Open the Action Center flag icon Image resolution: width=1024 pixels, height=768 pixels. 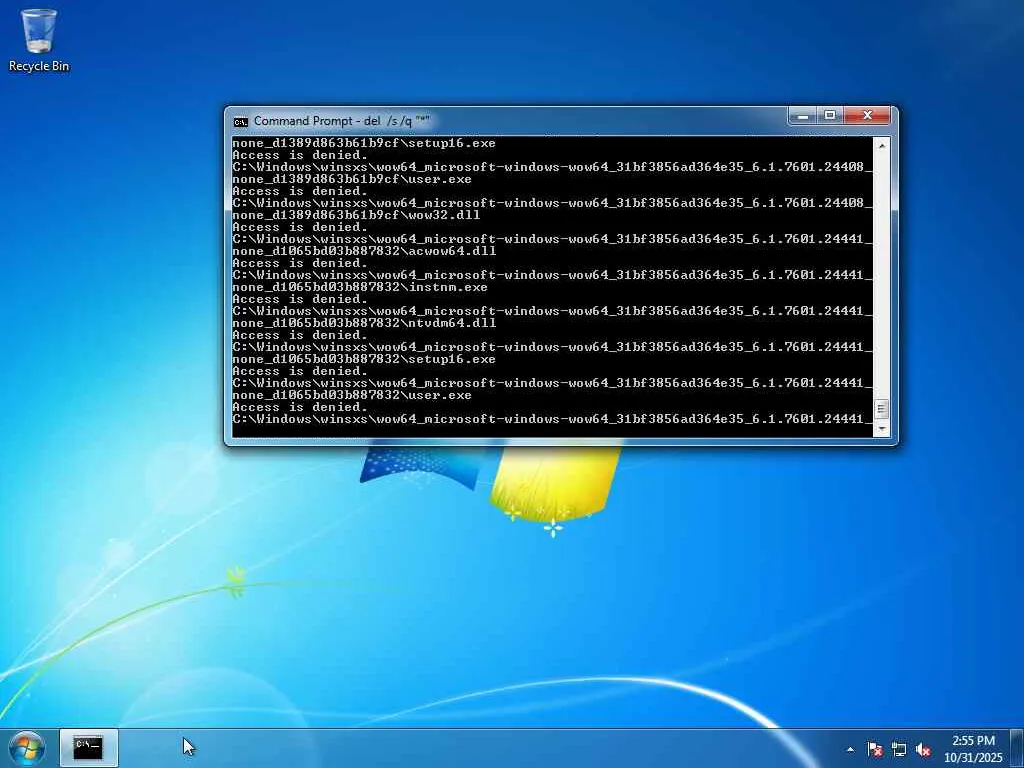[874, 750]
